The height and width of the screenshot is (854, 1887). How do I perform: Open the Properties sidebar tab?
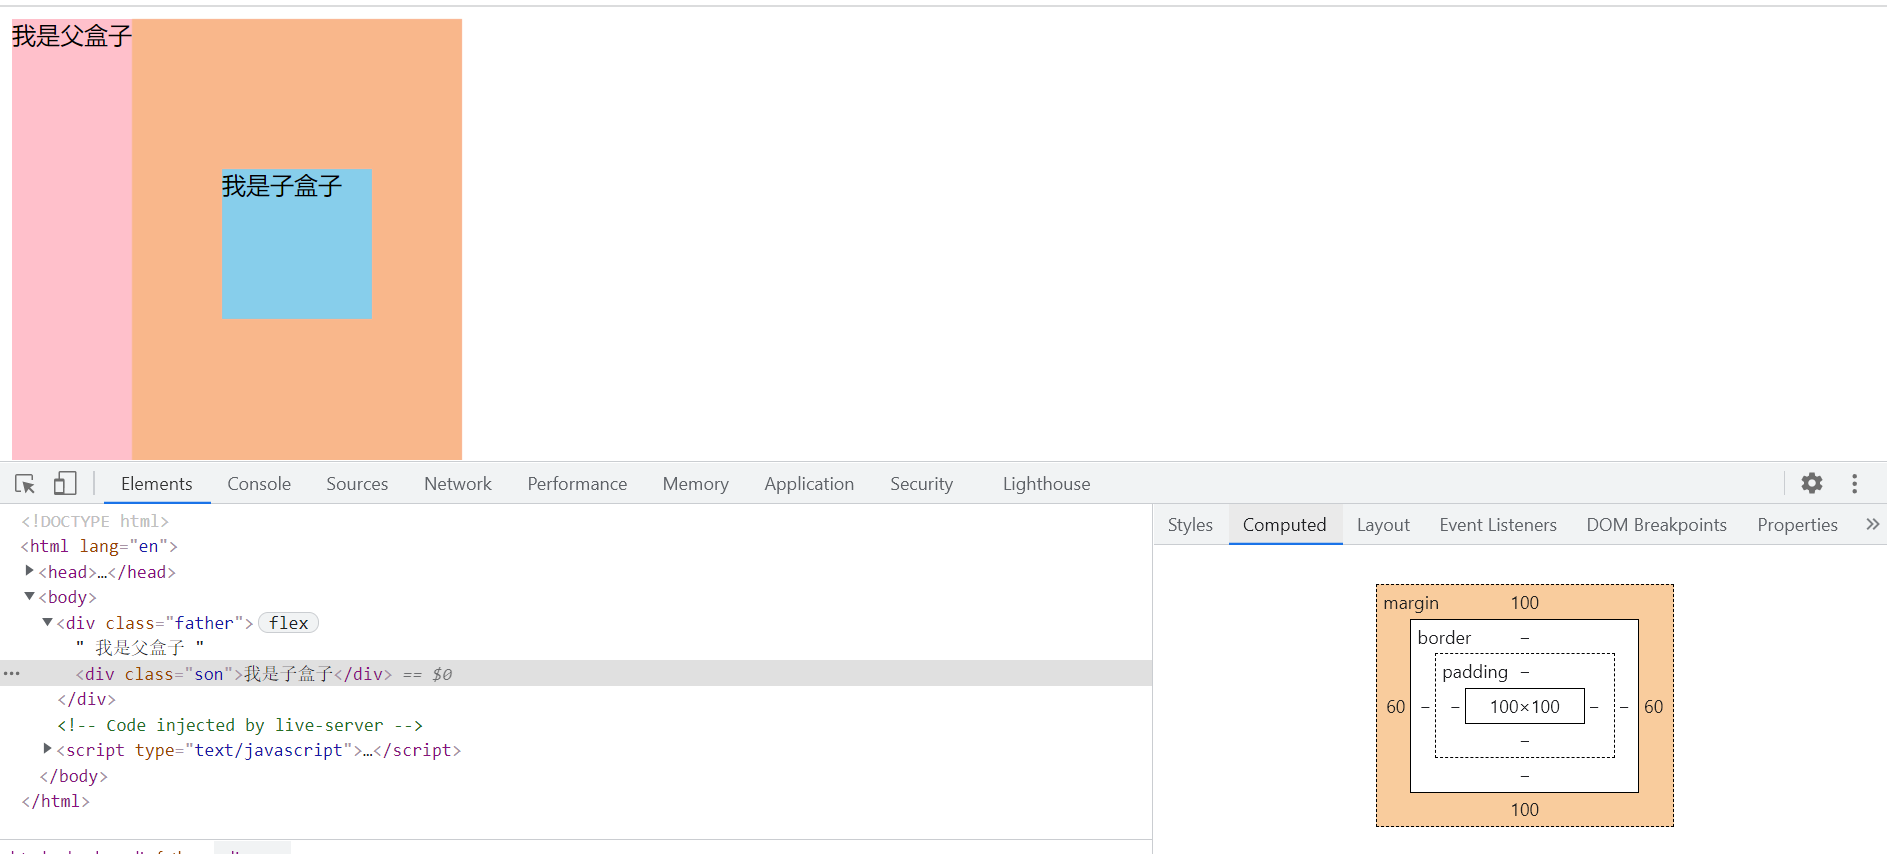pos(1797,525)
